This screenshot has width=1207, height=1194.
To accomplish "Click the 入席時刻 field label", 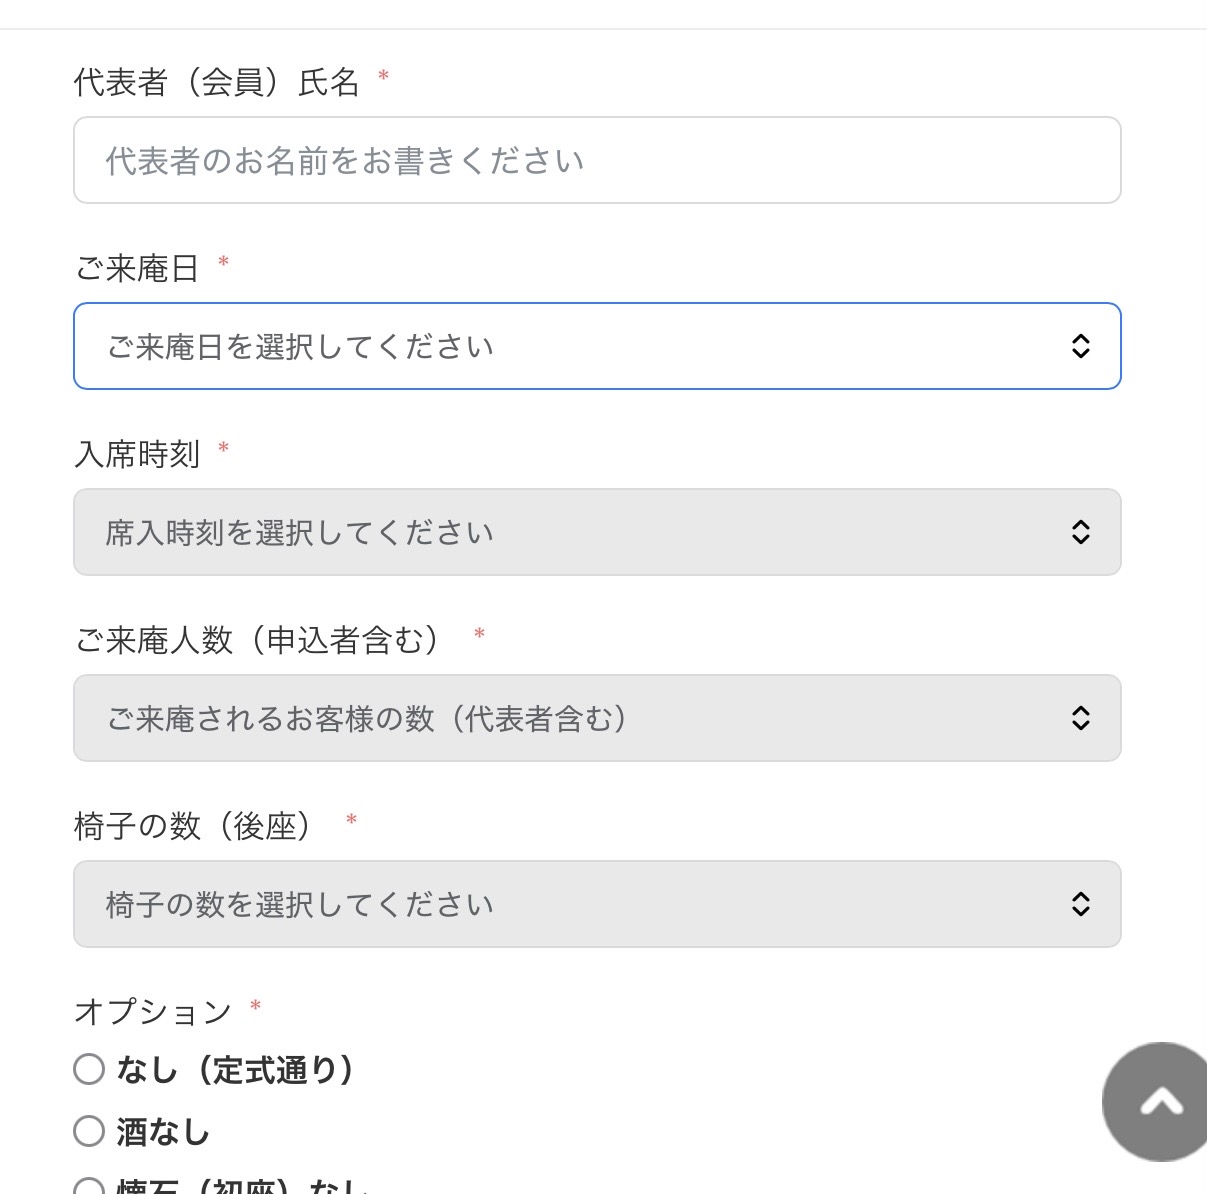I will (x=138, y=454).
